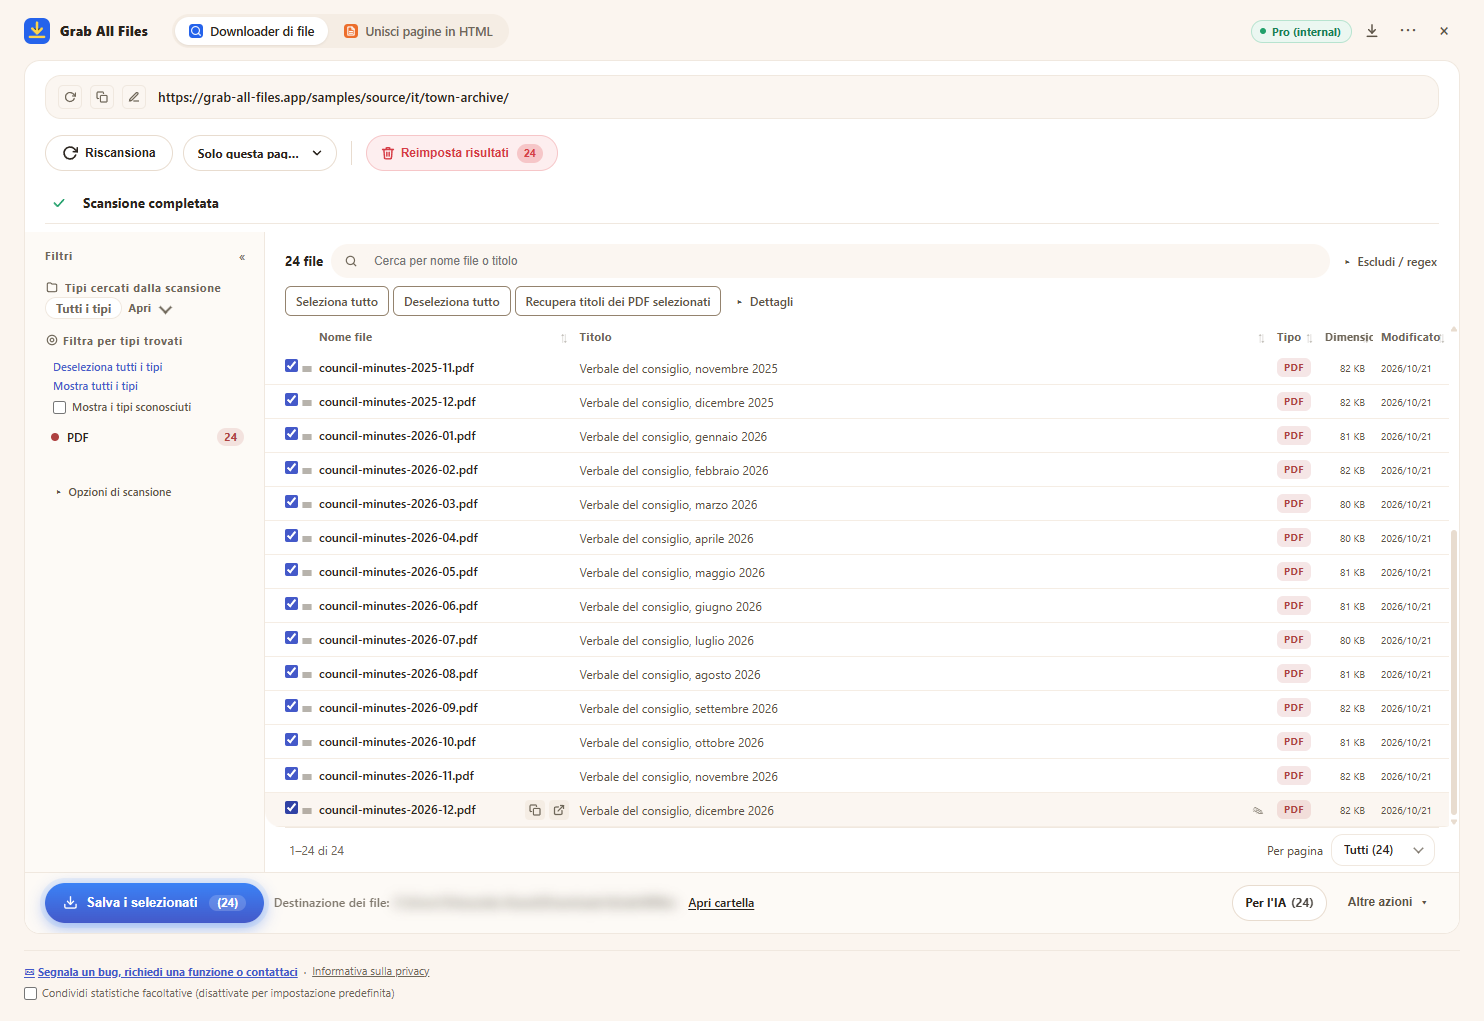
Task: Click the reload icon beside the URL
Action: 70,97
